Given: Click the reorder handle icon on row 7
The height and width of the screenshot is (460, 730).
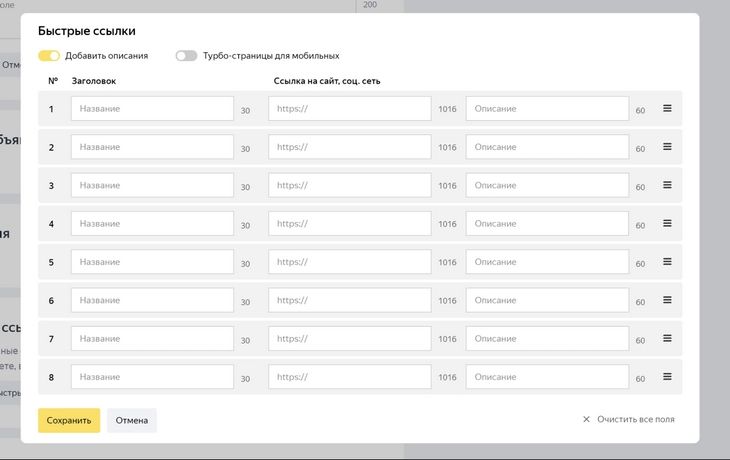Looking at the screenshot, I should click(667, 338).
